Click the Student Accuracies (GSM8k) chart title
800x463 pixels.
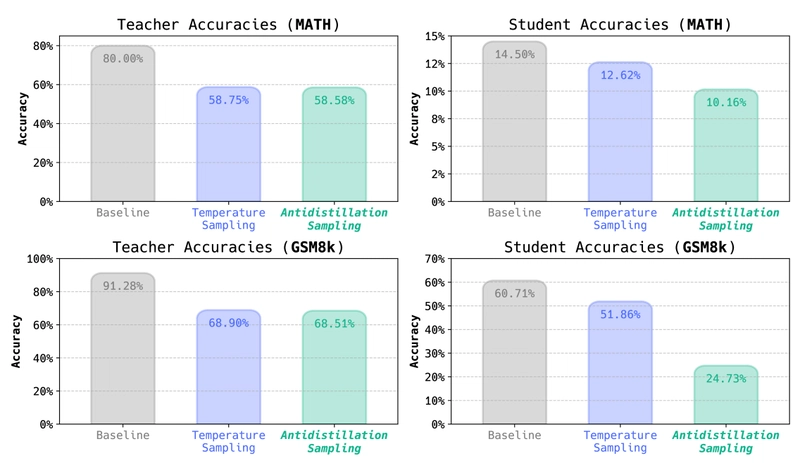[x=620, y=247]
